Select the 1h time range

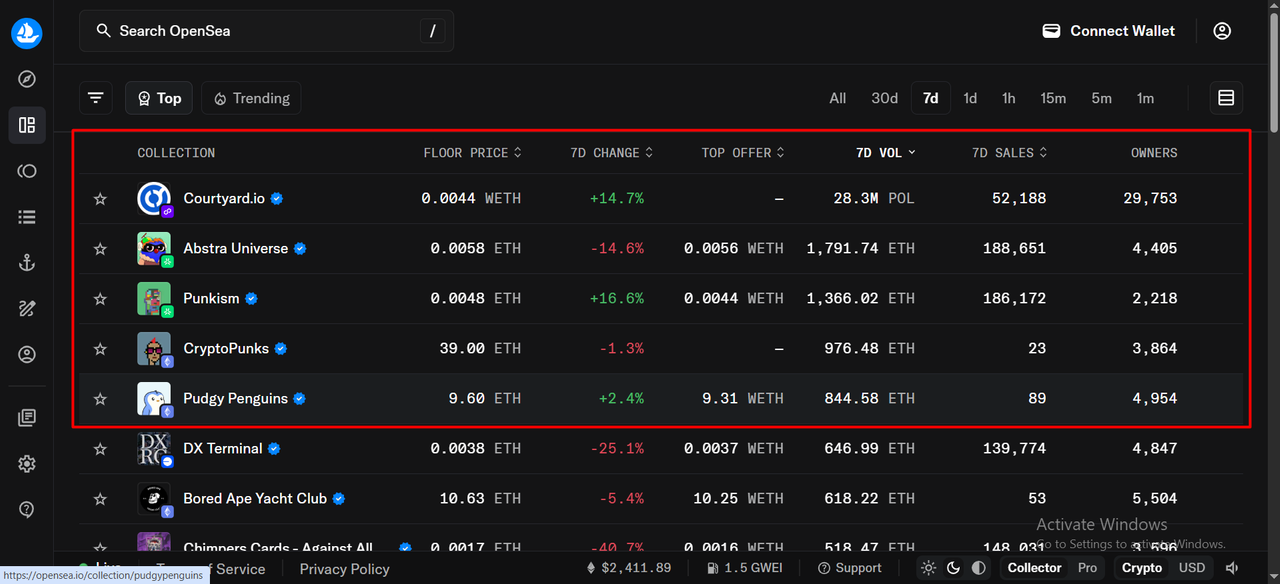[1009, 98]
